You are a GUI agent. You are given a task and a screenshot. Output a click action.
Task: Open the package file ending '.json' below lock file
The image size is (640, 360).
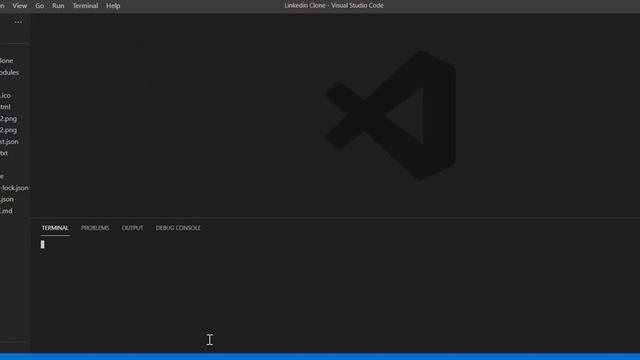[7, 199]
